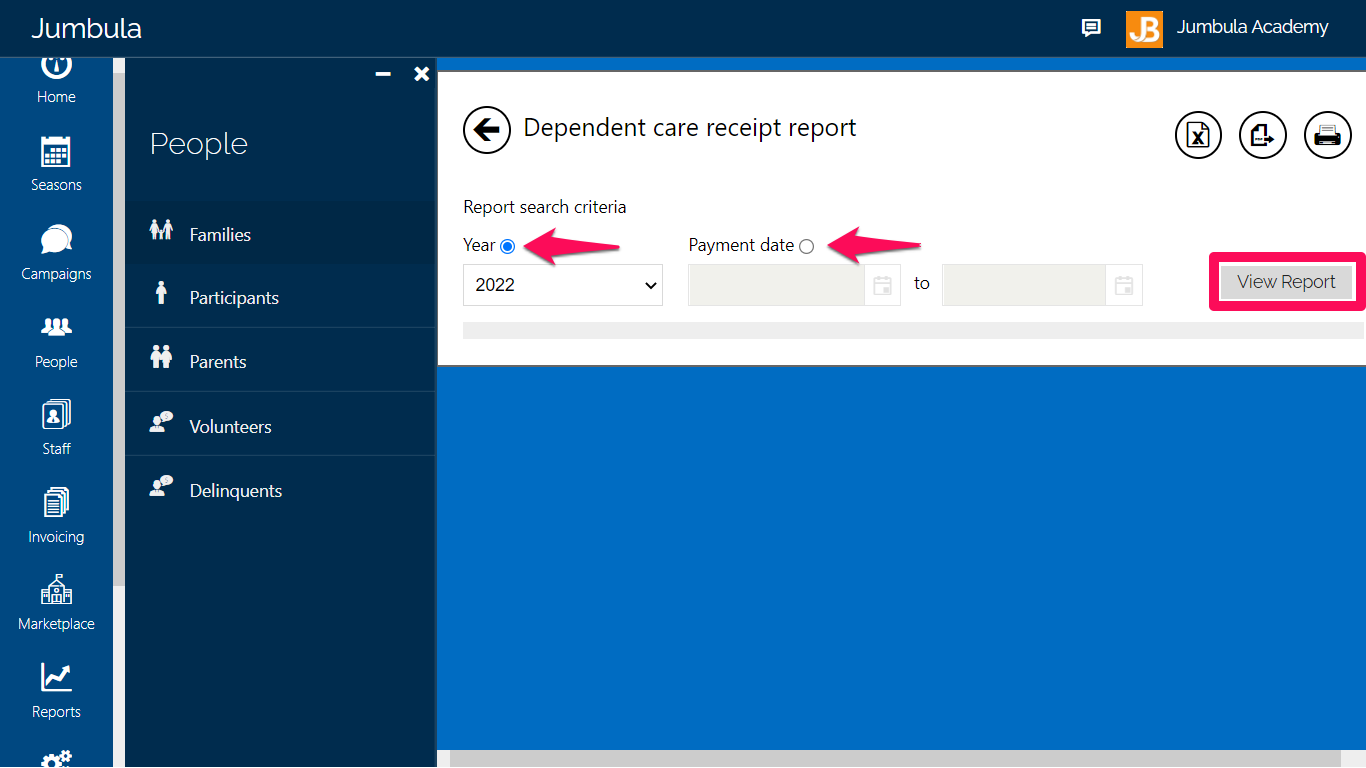Viewport: 1366px width, 768px height.
Task: Click the payment start date field
Action: (776, 285)
